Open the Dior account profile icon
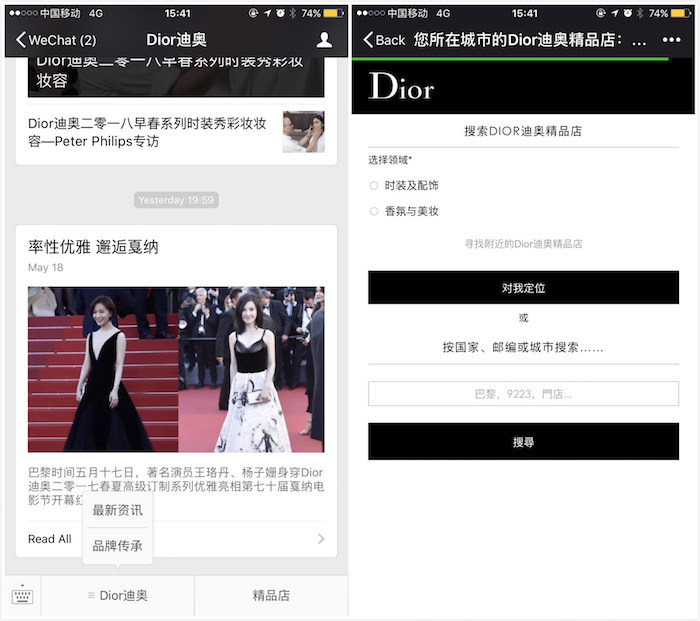Image resolution: width=700 pixels, height=621 pixels. click(x=324, y=40)
